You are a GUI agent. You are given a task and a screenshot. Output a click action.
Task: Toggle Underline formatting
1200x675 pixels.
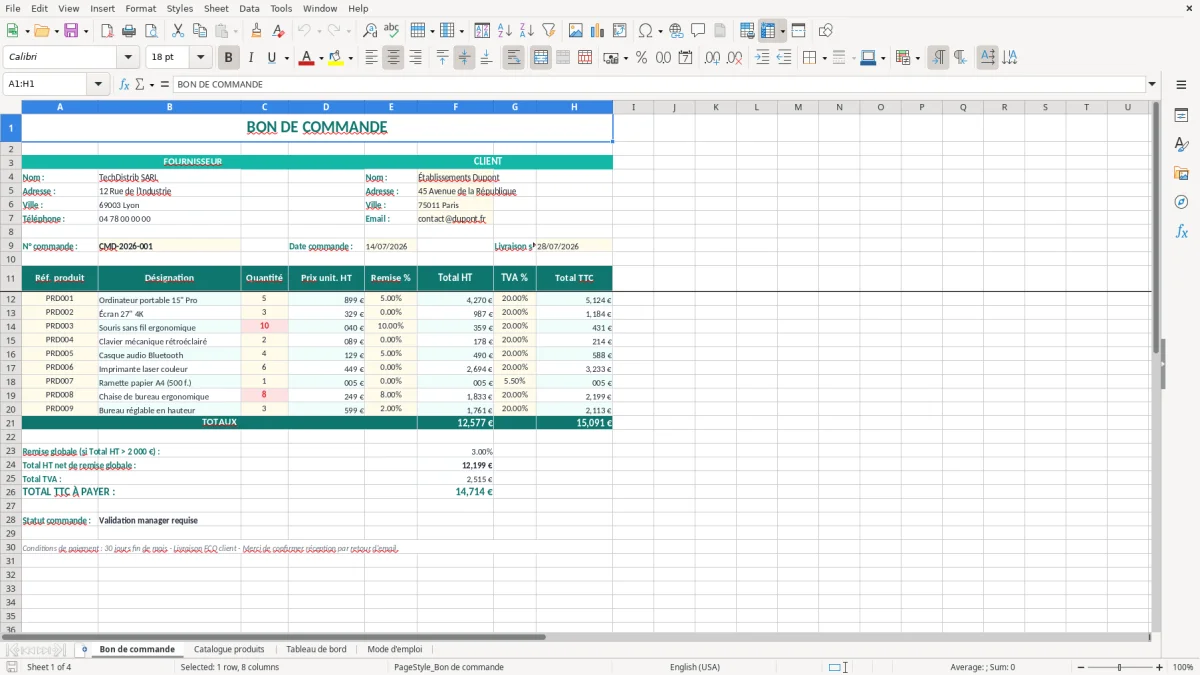[271, 58]
